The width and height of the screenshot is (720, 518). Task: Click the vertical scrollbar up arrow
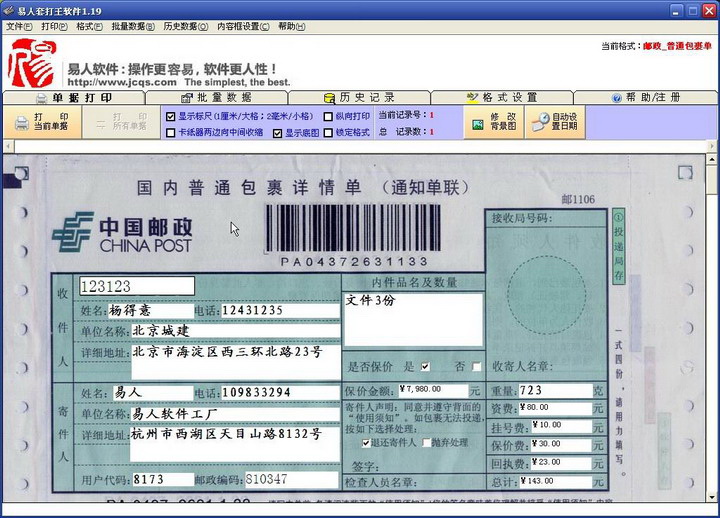pyautogui.click(x=711, y=160)
